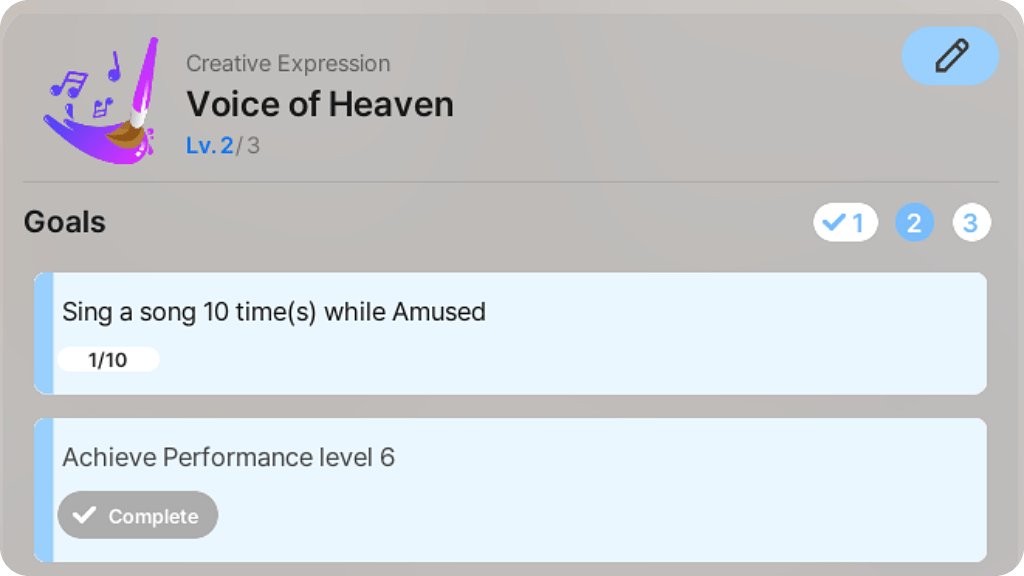Image resolution: width=1024 pixels, height=576 pixels.
Task: Click the checkmark icon beside Complete
Action: pos(85,516)
